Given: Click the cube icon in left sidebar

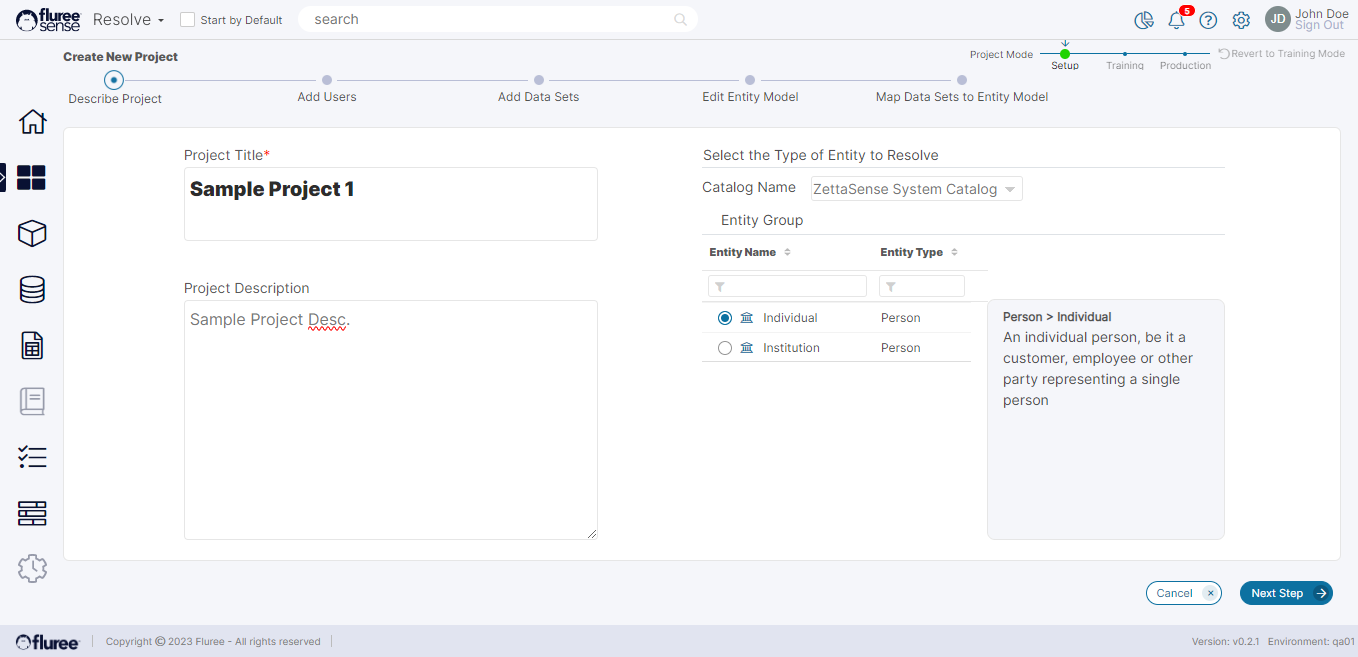Looking at the screenshot, I should 32,233.
